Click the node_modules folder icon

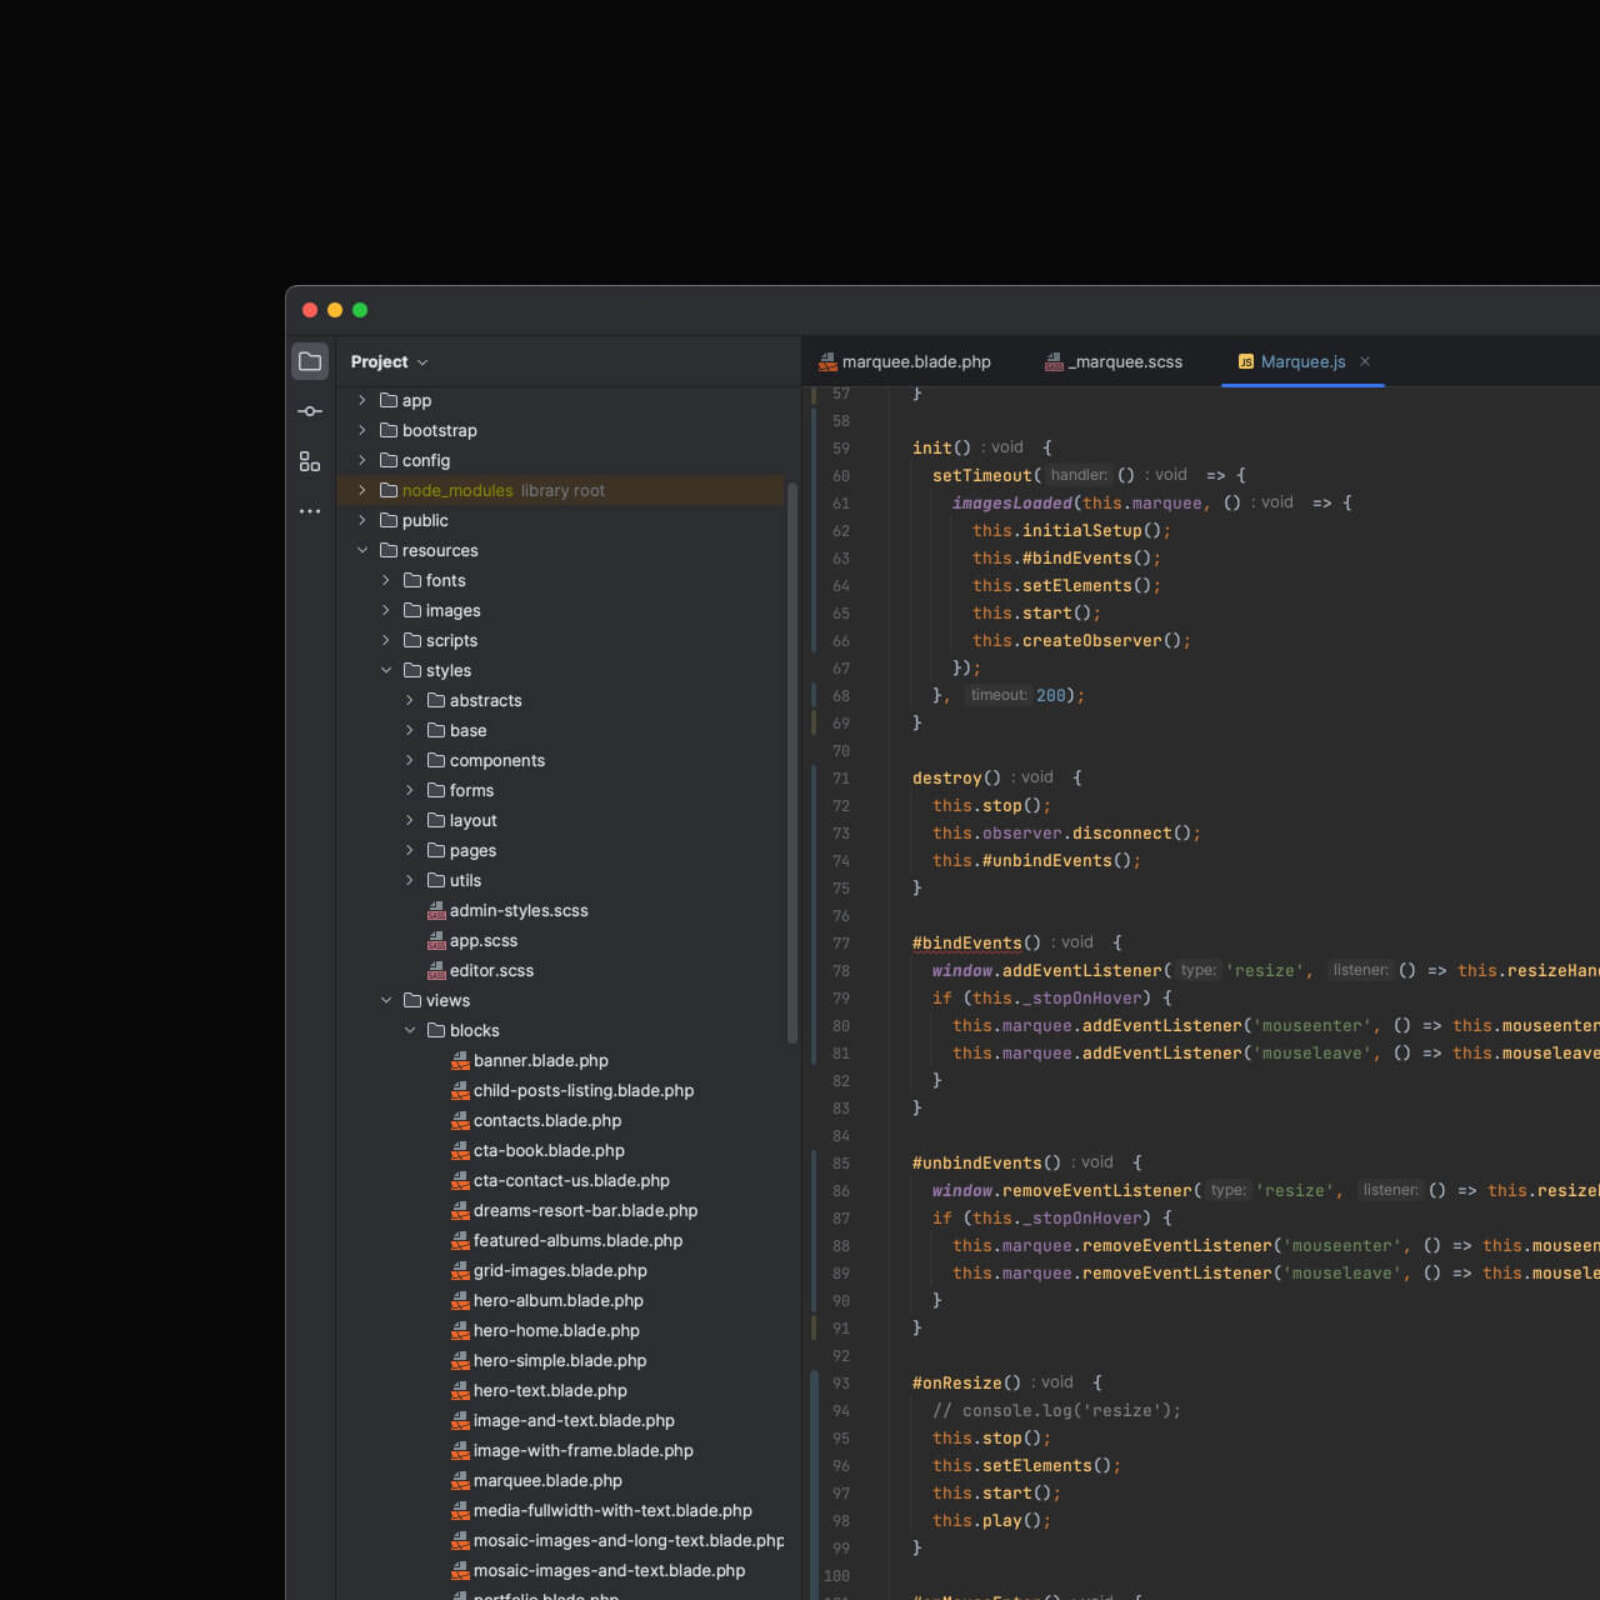388,490
